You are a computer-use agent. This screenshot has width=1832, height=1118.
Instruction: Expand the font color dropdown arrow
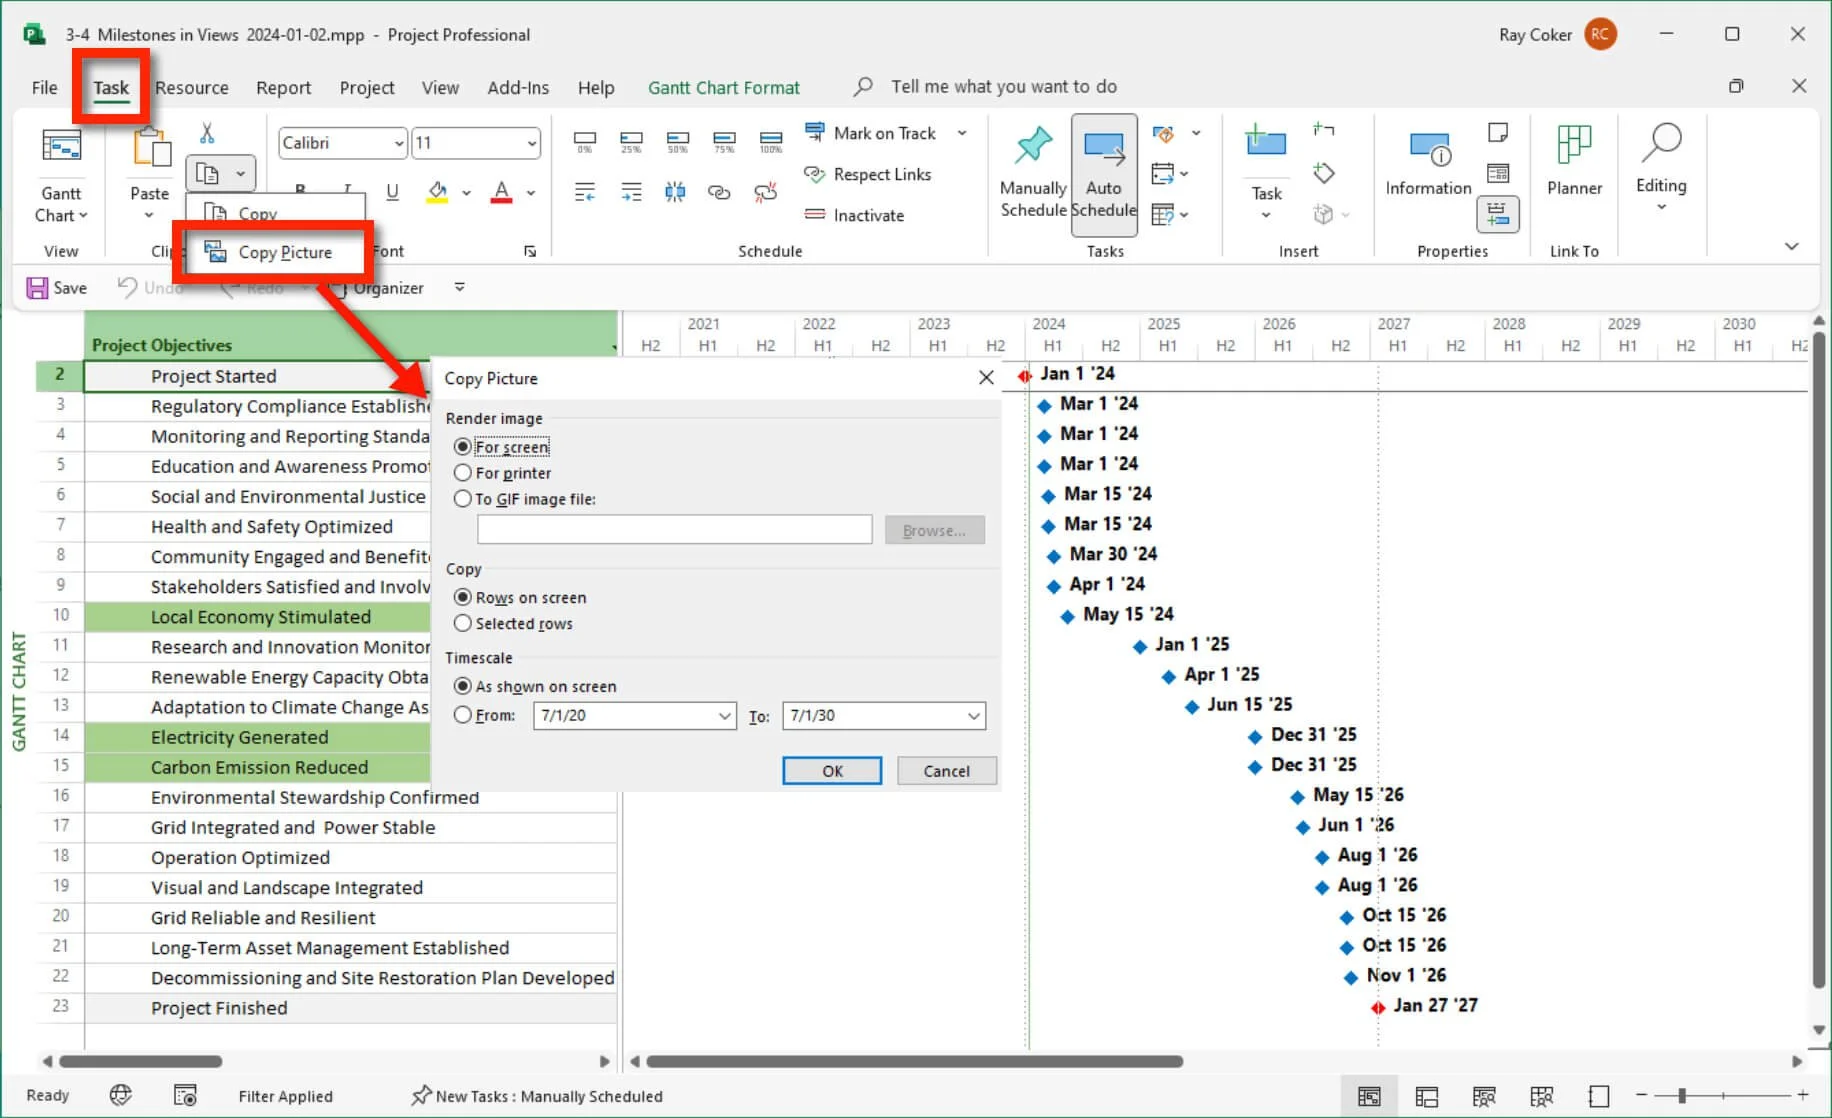[x=531, y=192]
